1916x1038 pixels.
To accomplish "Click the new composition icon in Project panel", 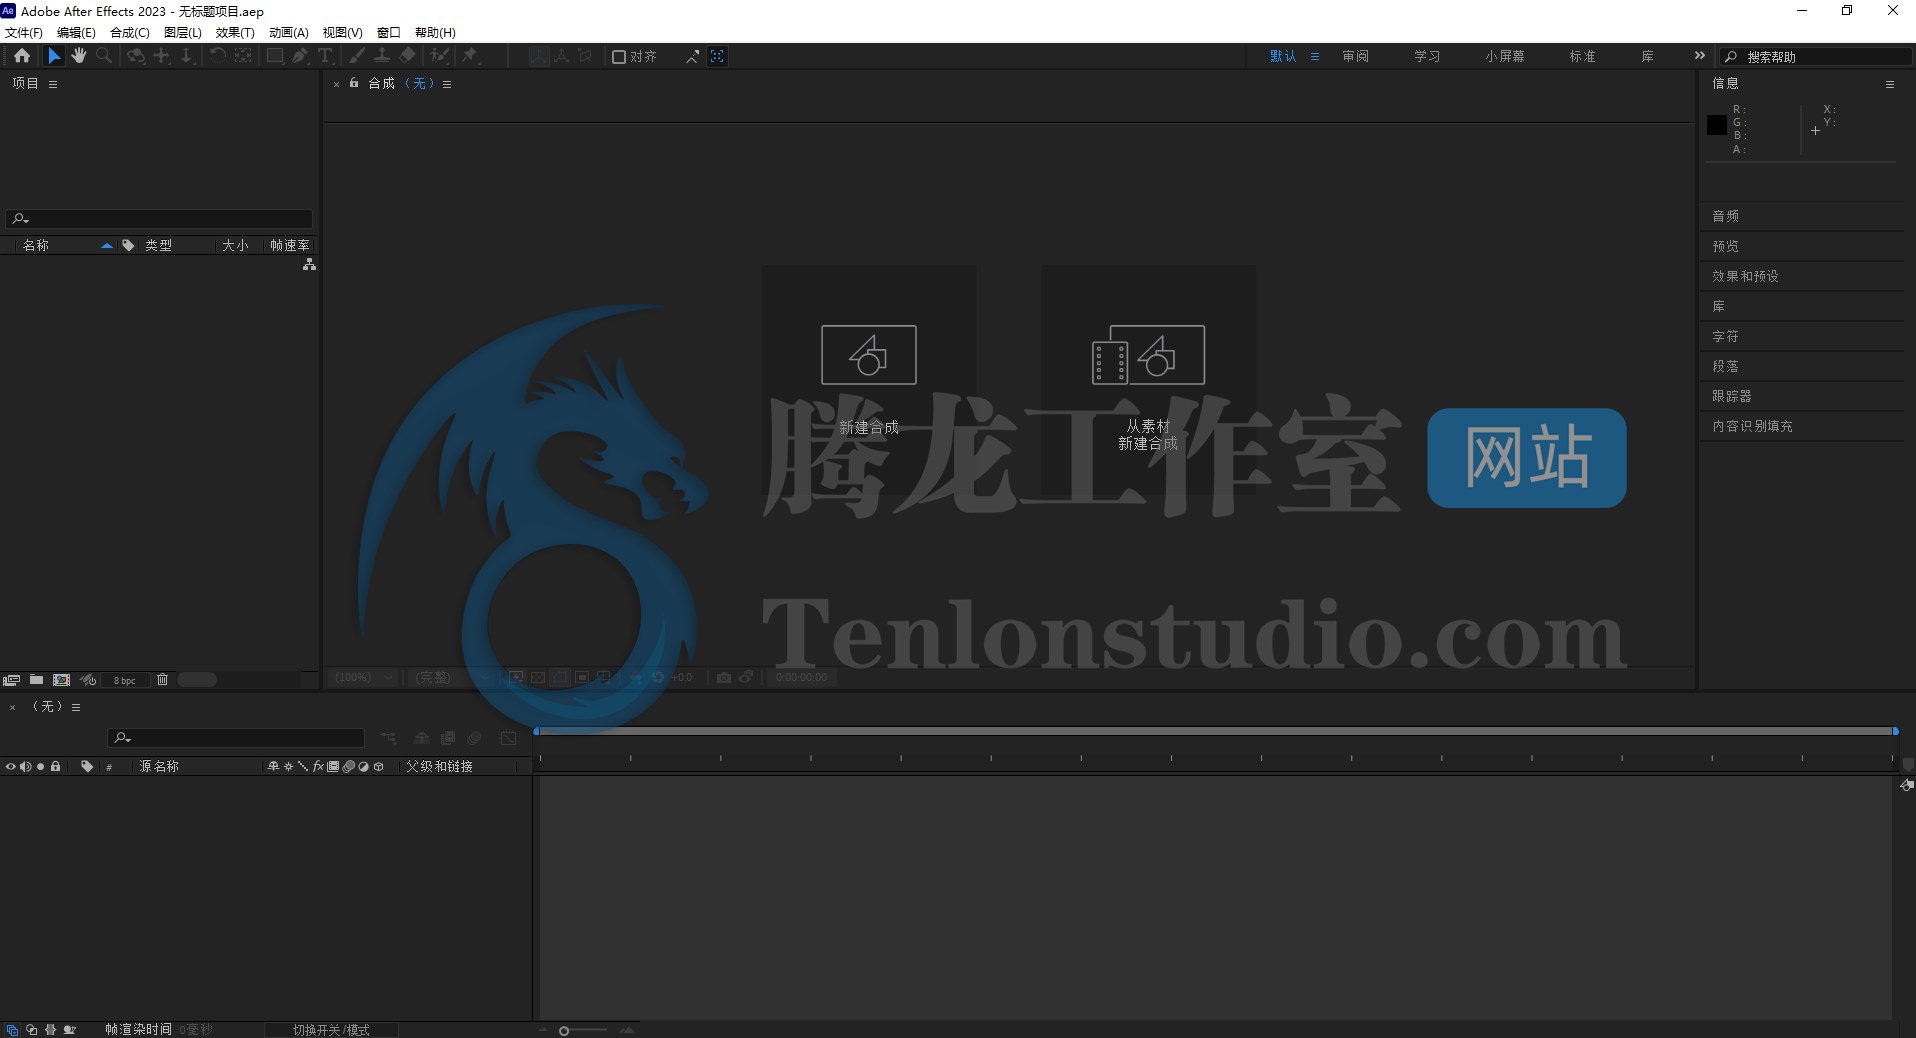I will [61, 680].
